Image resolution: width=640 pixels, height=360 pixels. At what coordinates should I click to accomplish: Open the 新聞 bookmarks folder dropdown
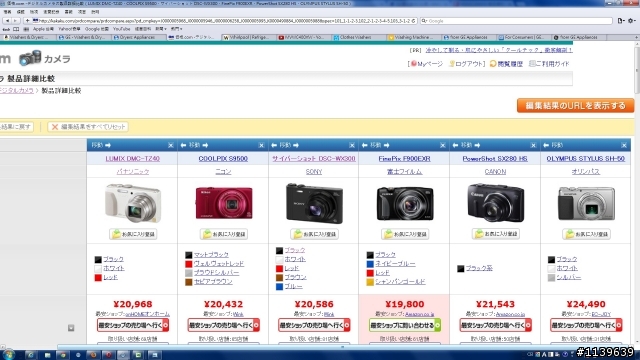pyautogui.click(x=161, y=29)
